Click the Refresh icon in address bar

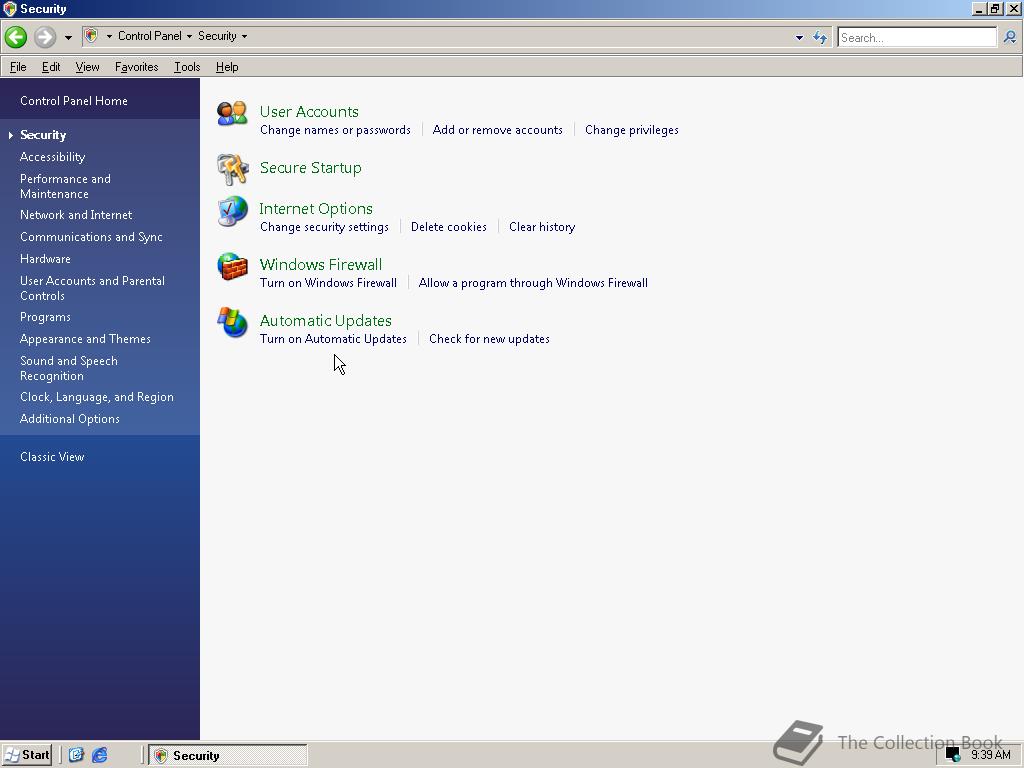820,37
